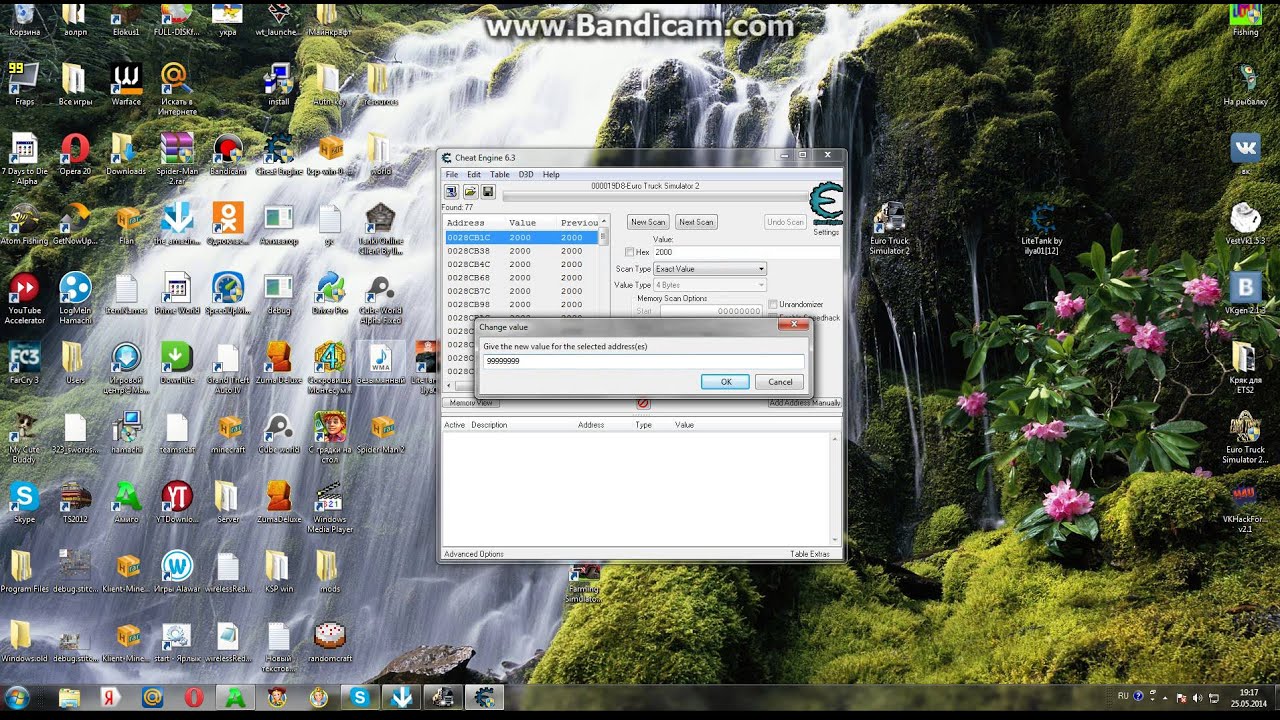The image size is (1280, 720).
Task: Open the Value Type 4 Bytes dropdown
Action: pyautogui.click(x=710, y=285)
